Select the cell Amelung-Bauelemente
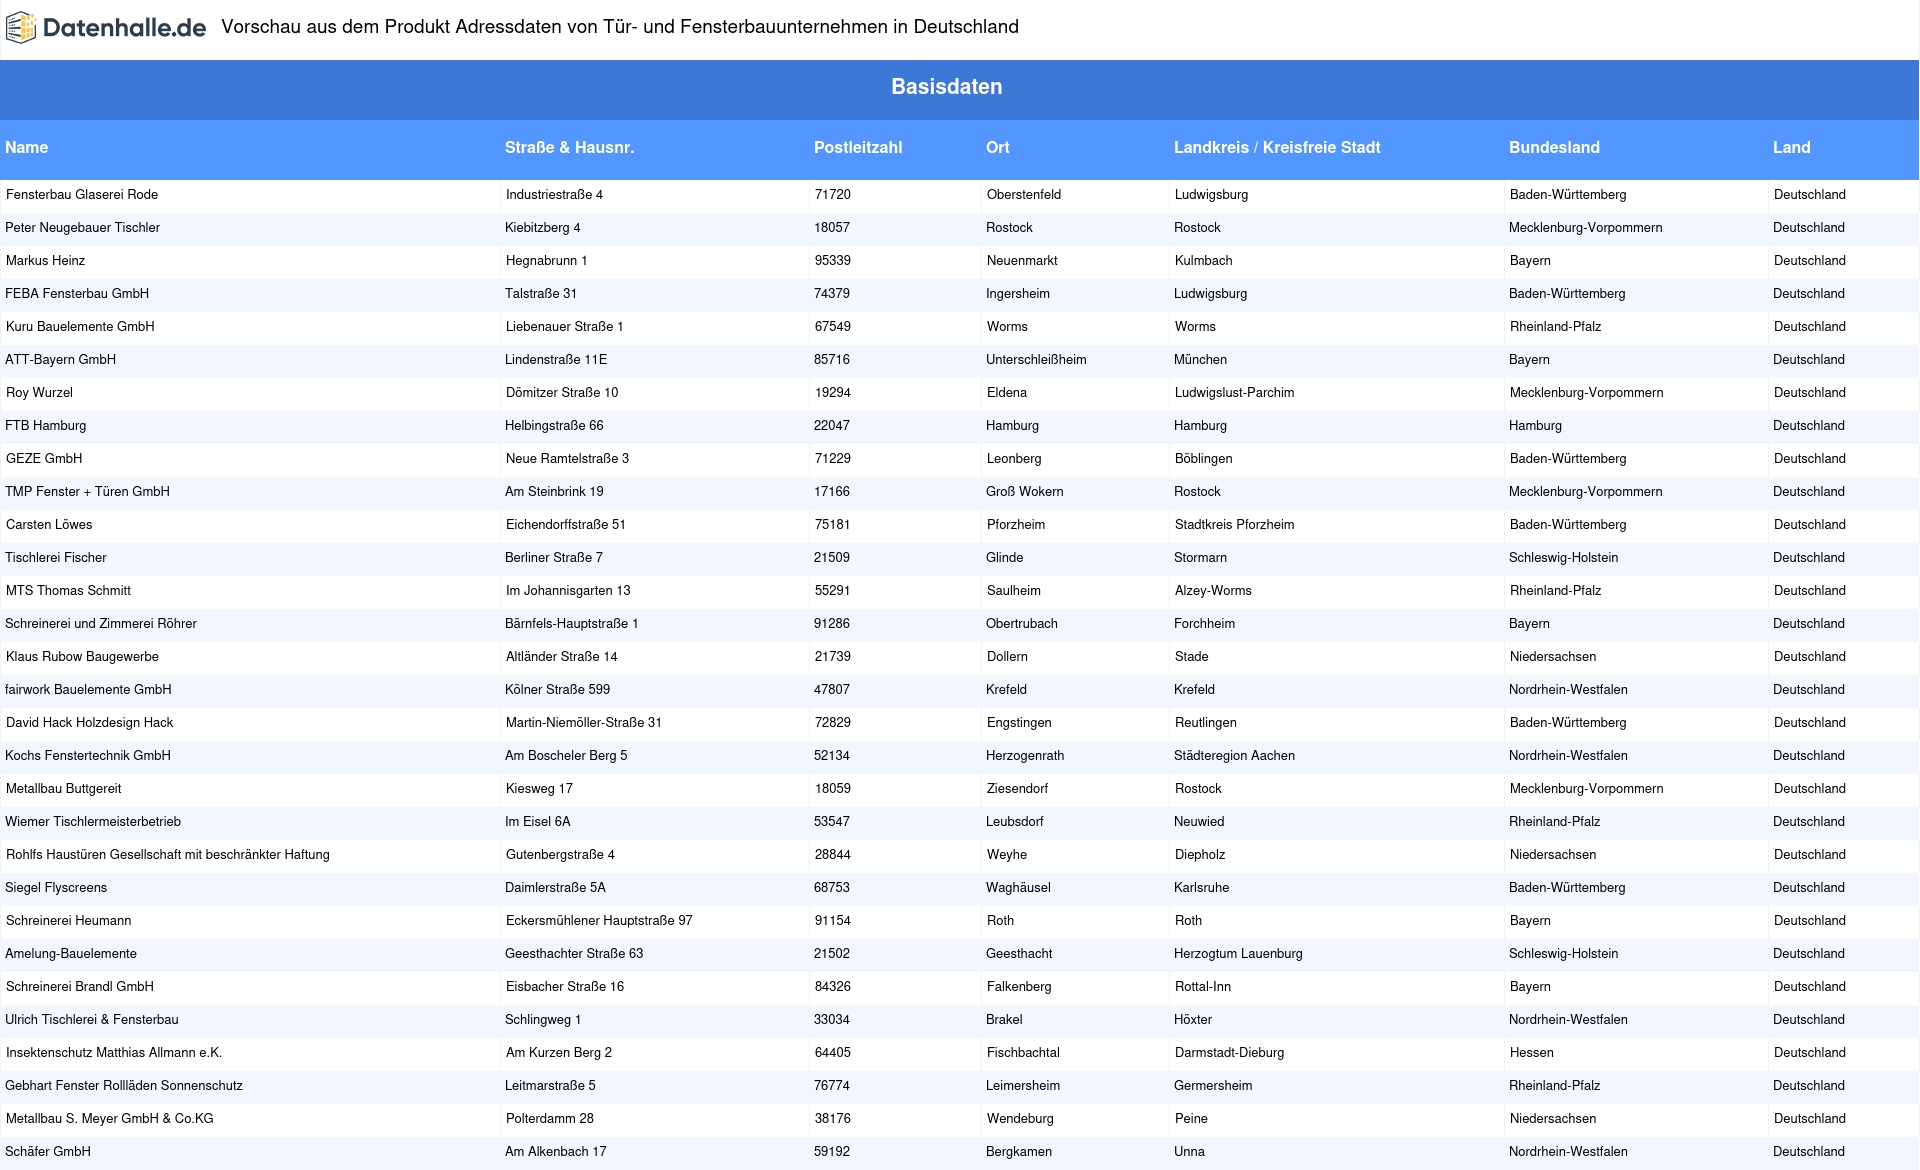 point(250,954)
